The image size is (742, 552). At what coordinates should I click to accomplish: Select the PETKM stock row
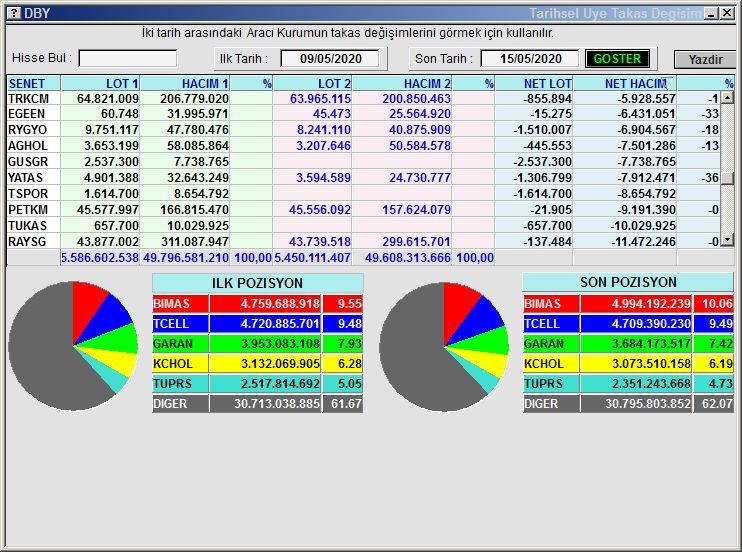(x=28, y=210)
